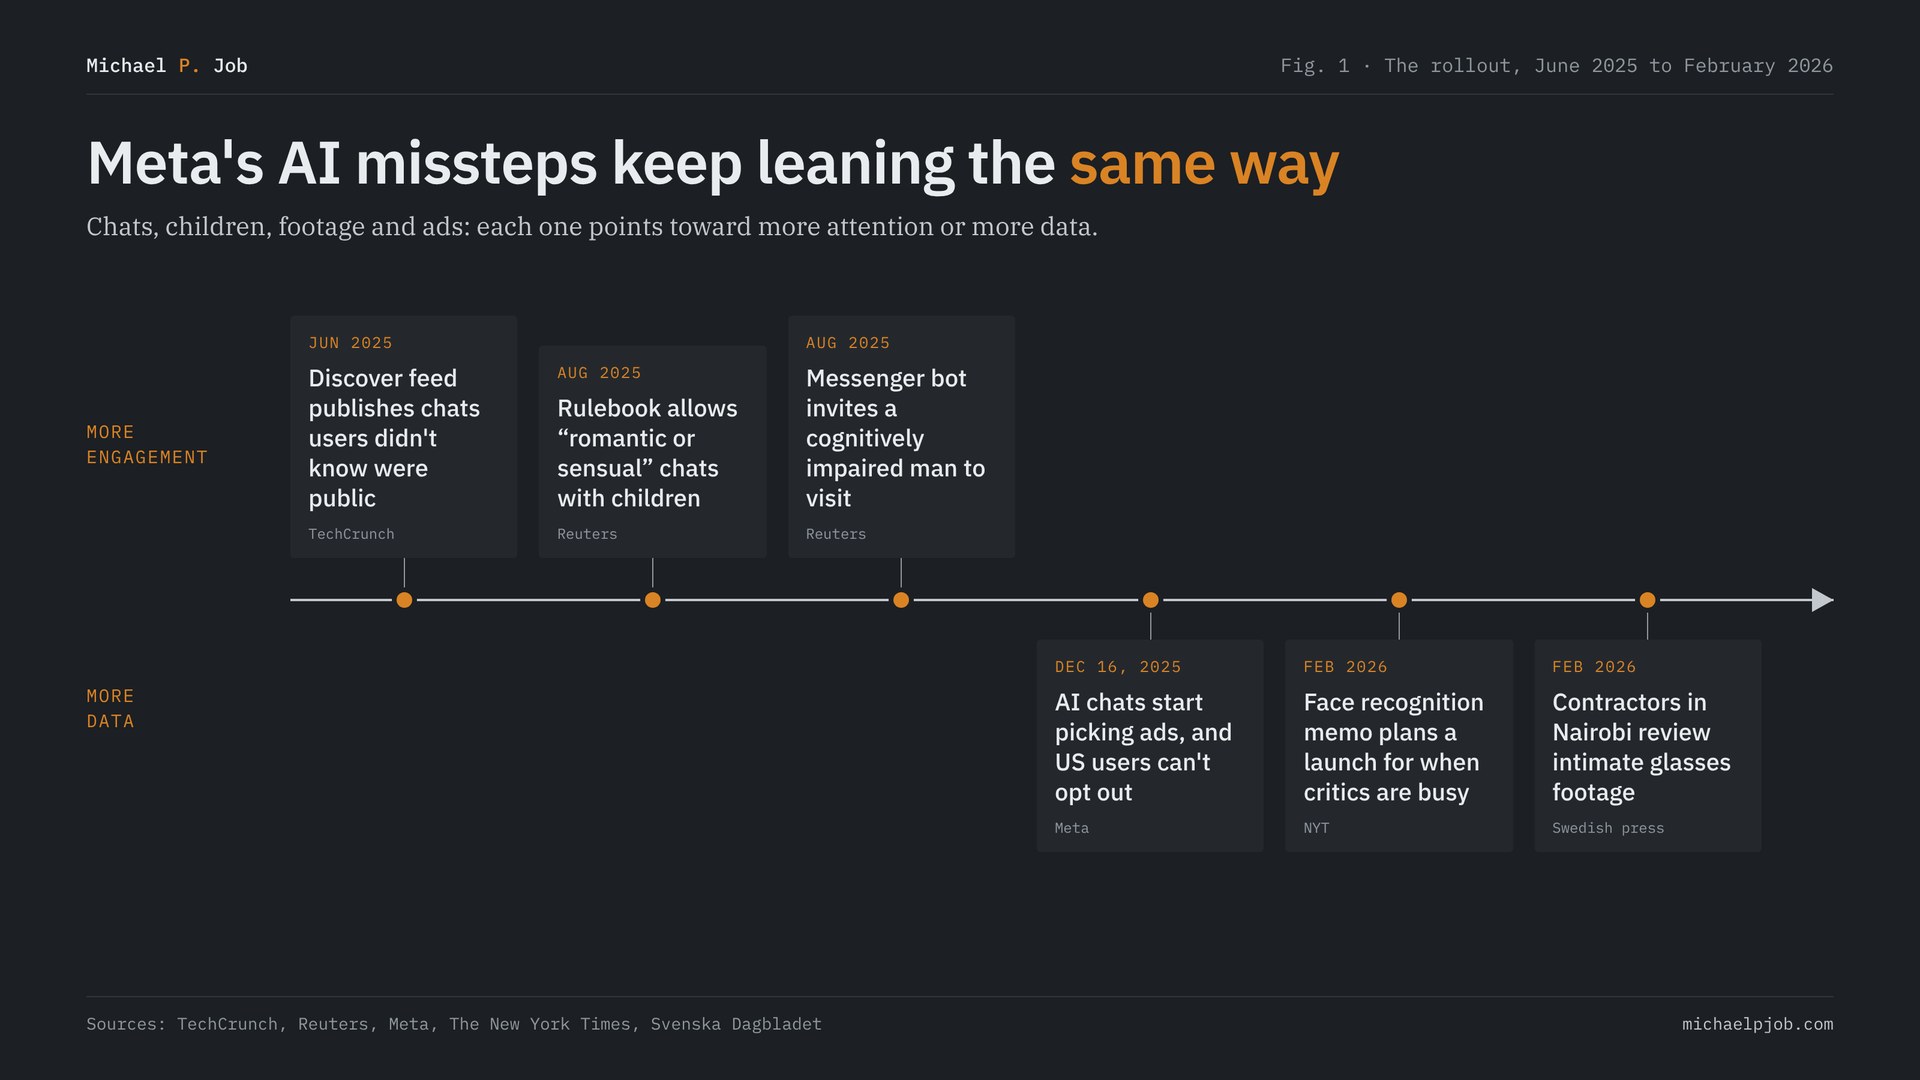Viewport: 1920px width, 1080px height.
Task: Click the timeline dot above DEC 16, 2025 card
Action: [1151, 600]
